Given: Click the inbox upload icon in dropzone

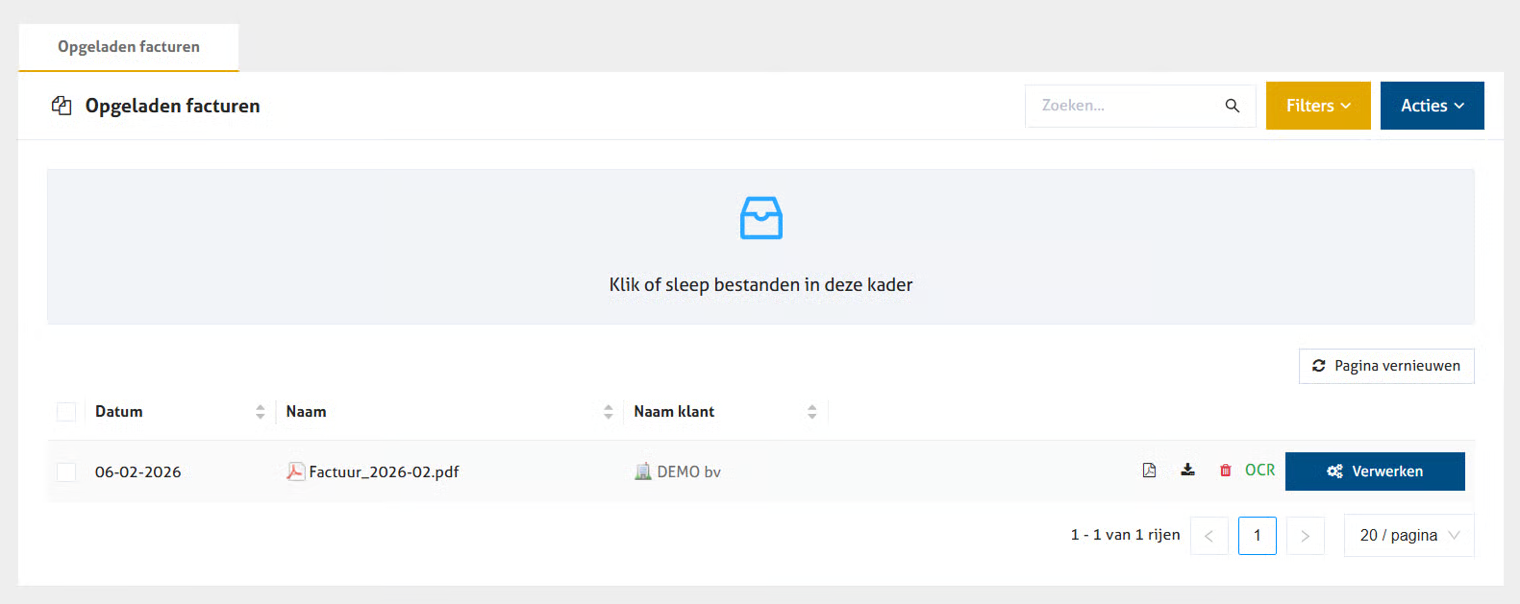Looking at the screenshot, I should coord(761,218).
